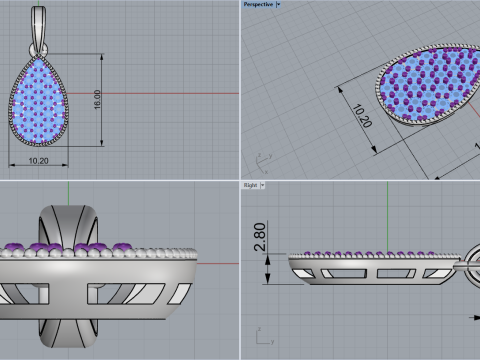Click the vertical divider between left and right viewports
Viewport: 480px width, 360px height.
point(240,180)
